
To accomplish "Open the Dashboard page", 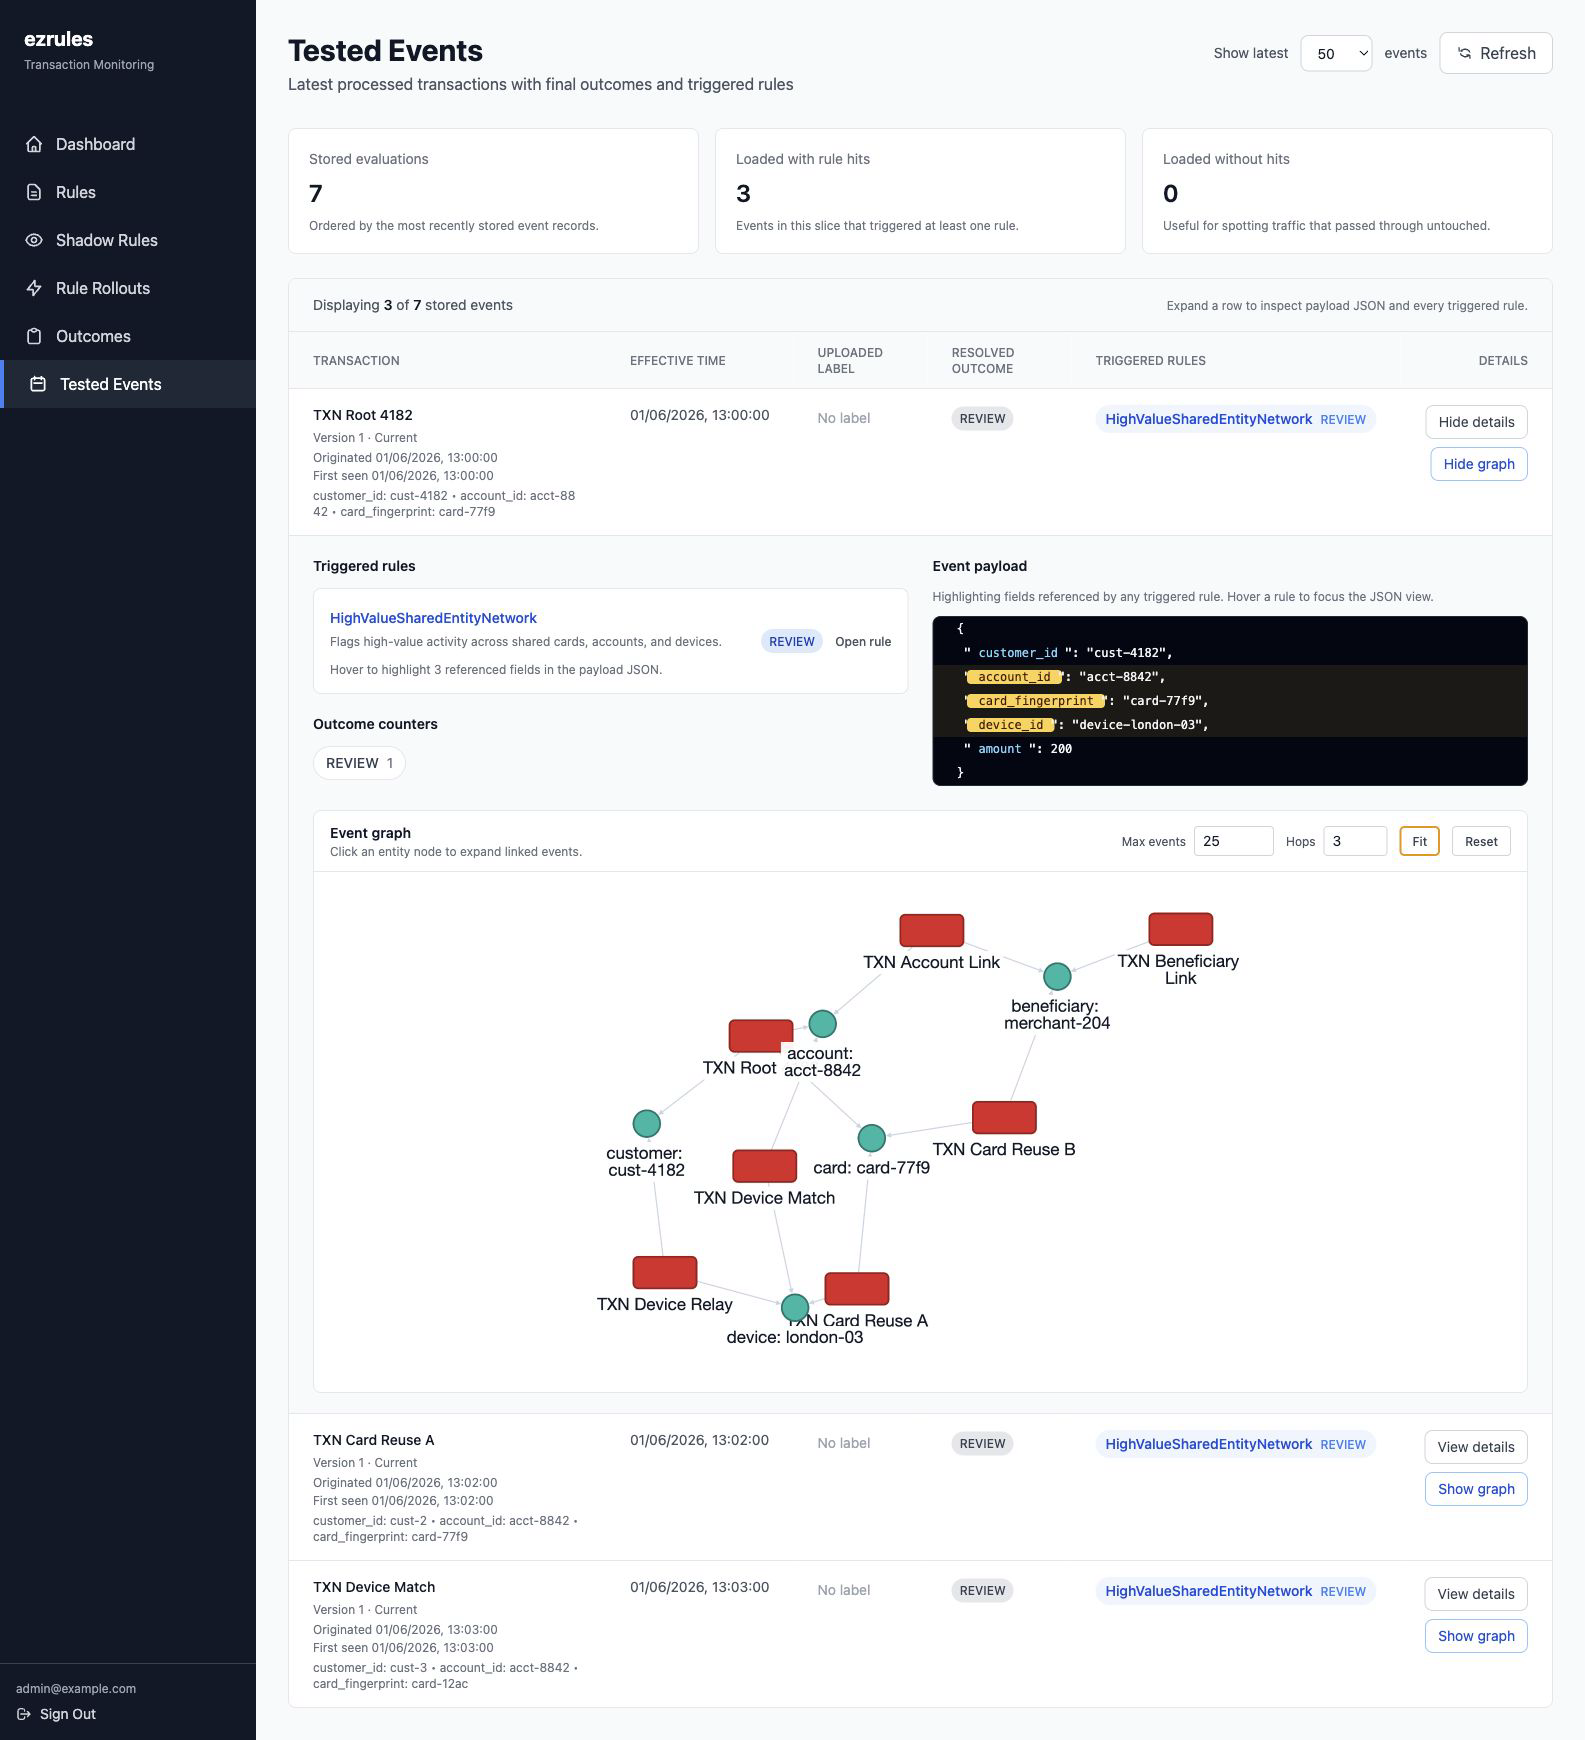I will [128, 144].
